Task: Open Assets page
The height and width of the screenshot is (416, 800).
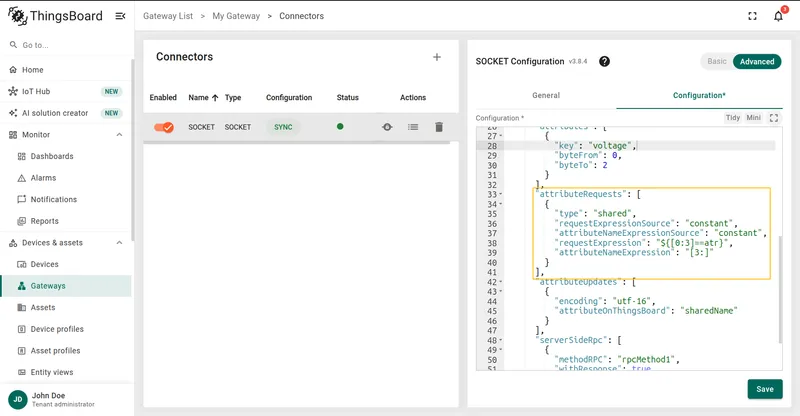Action: 66,307
